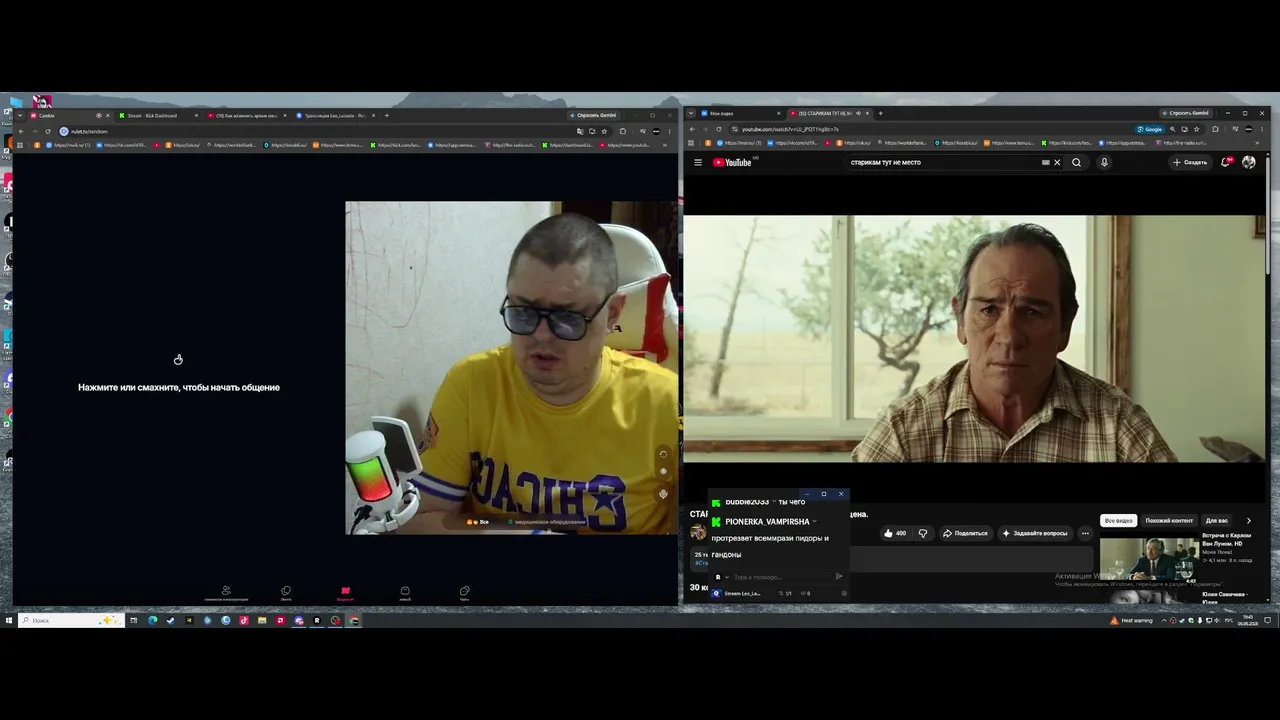
Task: Click chat message input field
Action: point(782,577)
